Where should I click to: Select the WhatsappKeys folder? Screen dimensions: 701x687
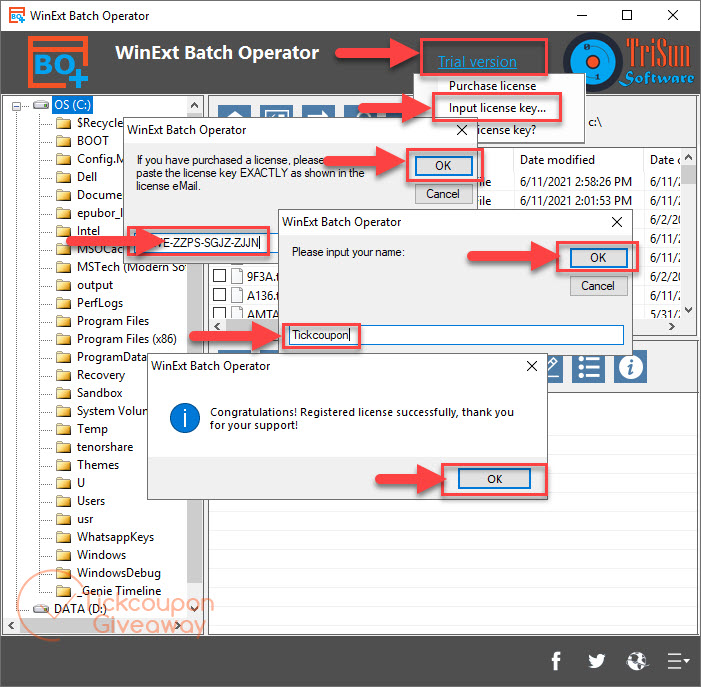(115, 537)
